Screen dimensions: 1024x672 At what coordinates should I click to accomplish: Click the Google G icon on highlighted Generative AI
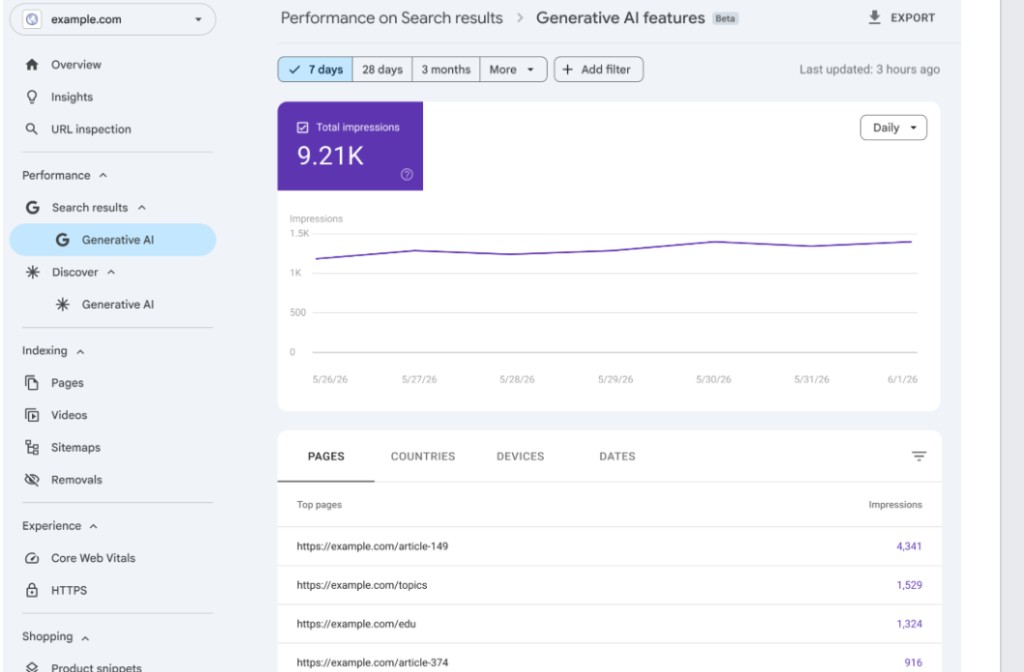coord(62,240)
